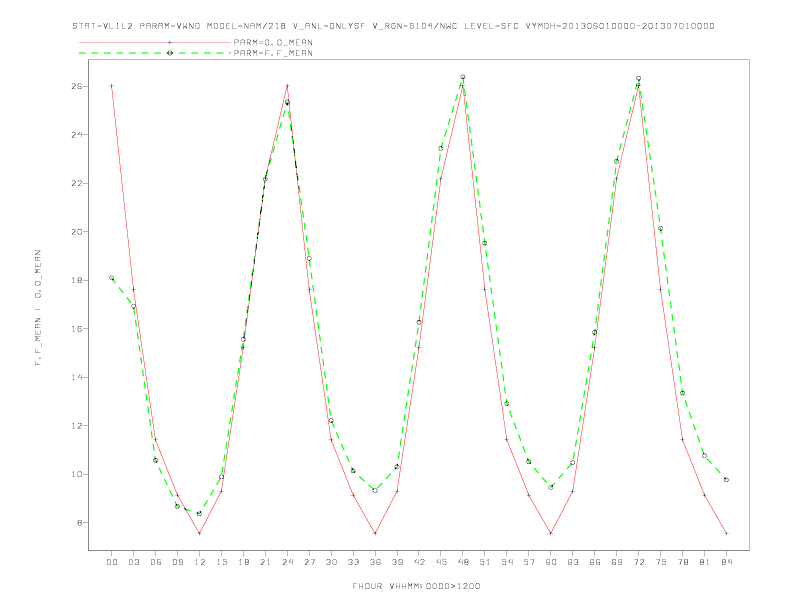
Task: Click the FHOUR VHHMM:0000>1200 axis title
Action: coord(416,586)
